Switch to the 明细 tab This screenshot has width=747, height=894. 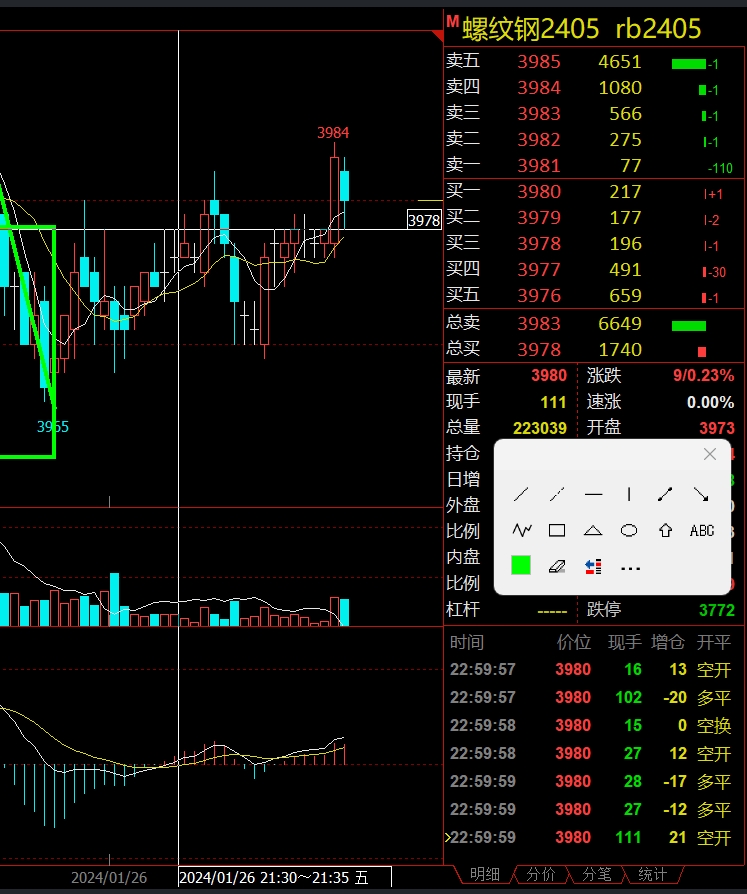click(485, 874)
